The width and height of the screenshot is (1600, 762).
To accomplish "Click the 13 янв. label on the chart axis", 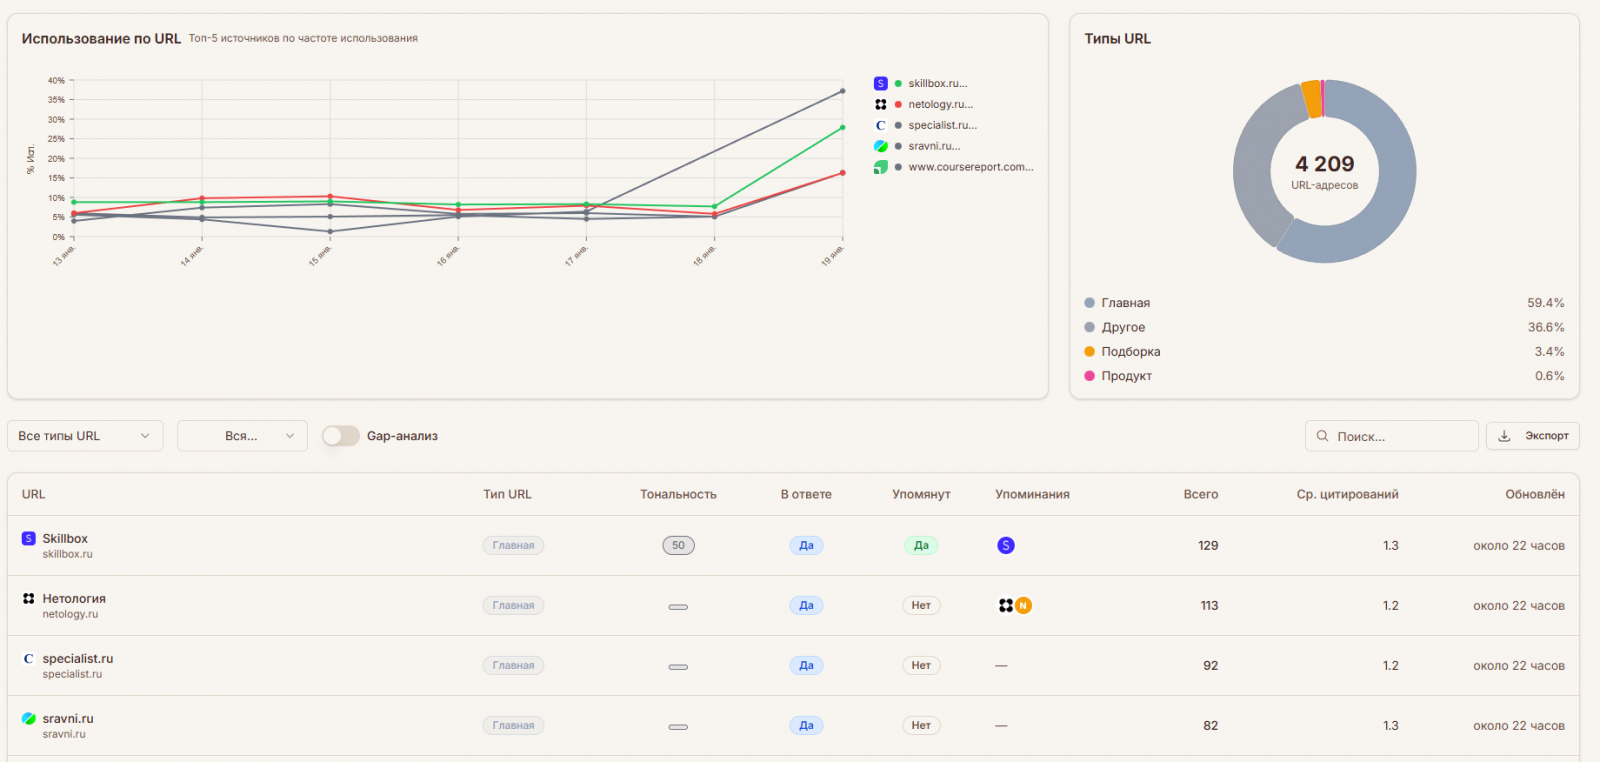I will 64,256.
